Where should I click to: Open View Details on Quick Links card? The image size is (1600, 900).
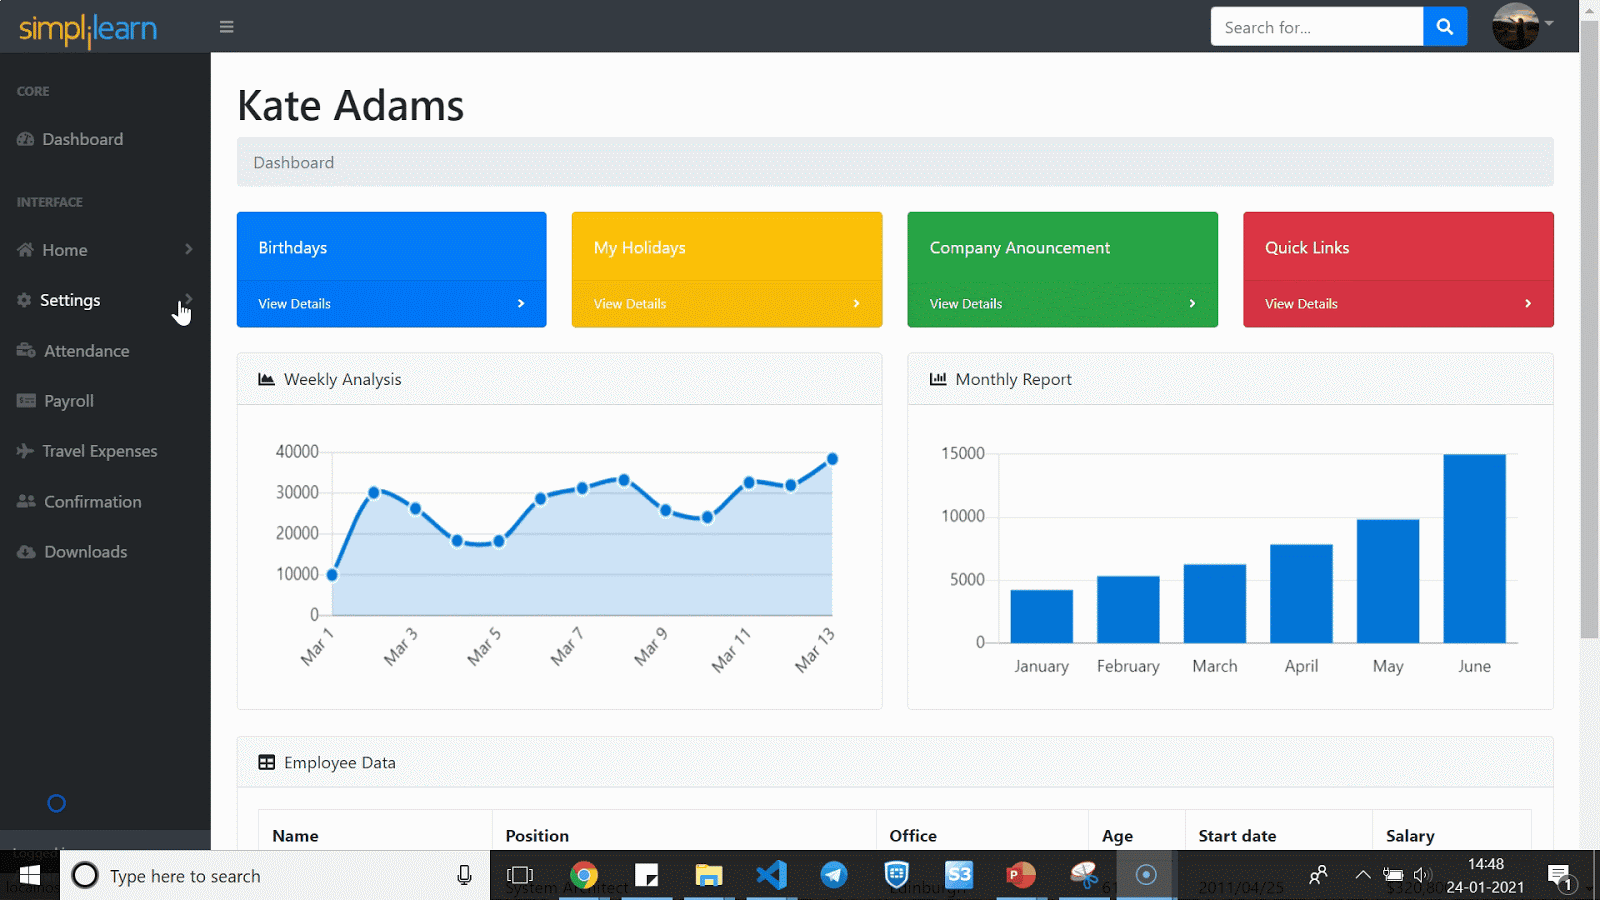click(1300, 304)
